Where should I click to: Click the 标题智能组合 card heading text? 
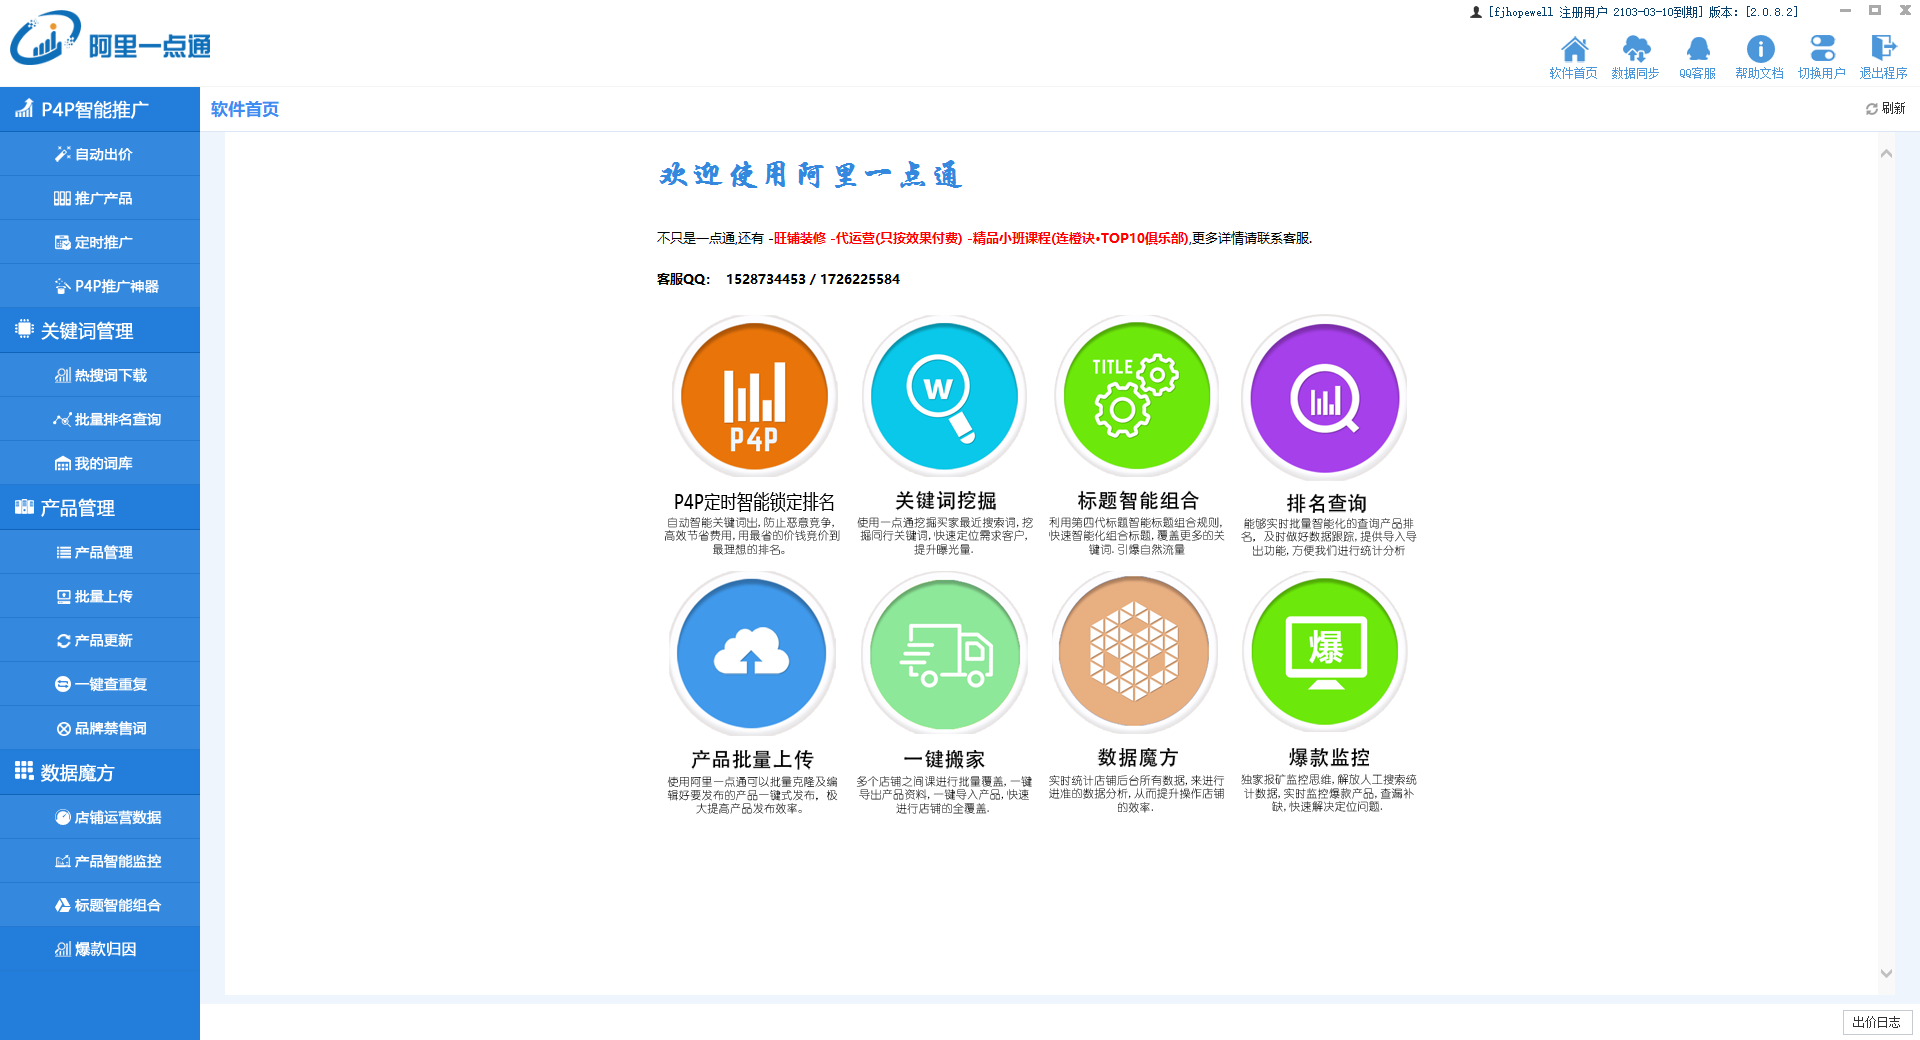1137,501
